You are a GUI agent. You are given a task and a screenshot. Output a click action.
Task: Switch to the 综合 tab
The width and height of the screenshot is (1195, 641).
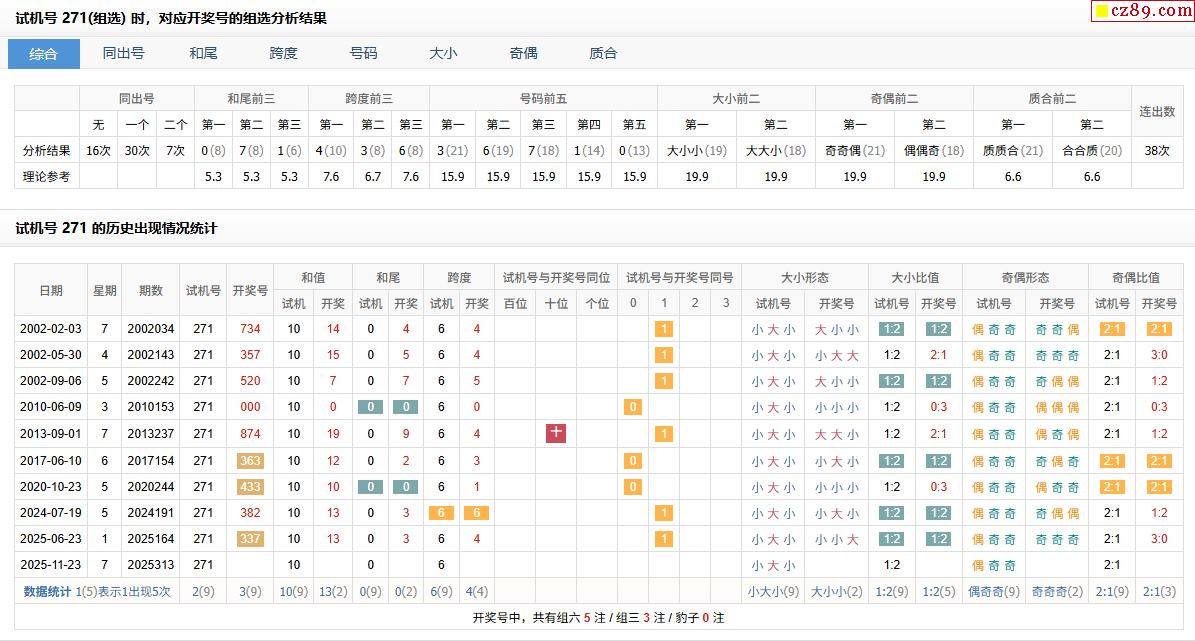coord(44,54)
